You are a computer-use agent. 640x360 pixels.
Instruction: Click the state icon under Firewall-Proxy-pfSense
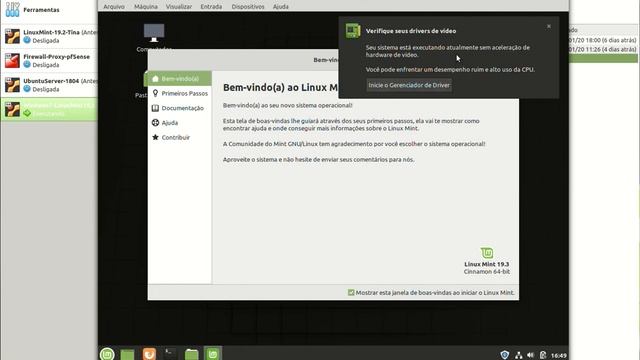coord(27,64)
